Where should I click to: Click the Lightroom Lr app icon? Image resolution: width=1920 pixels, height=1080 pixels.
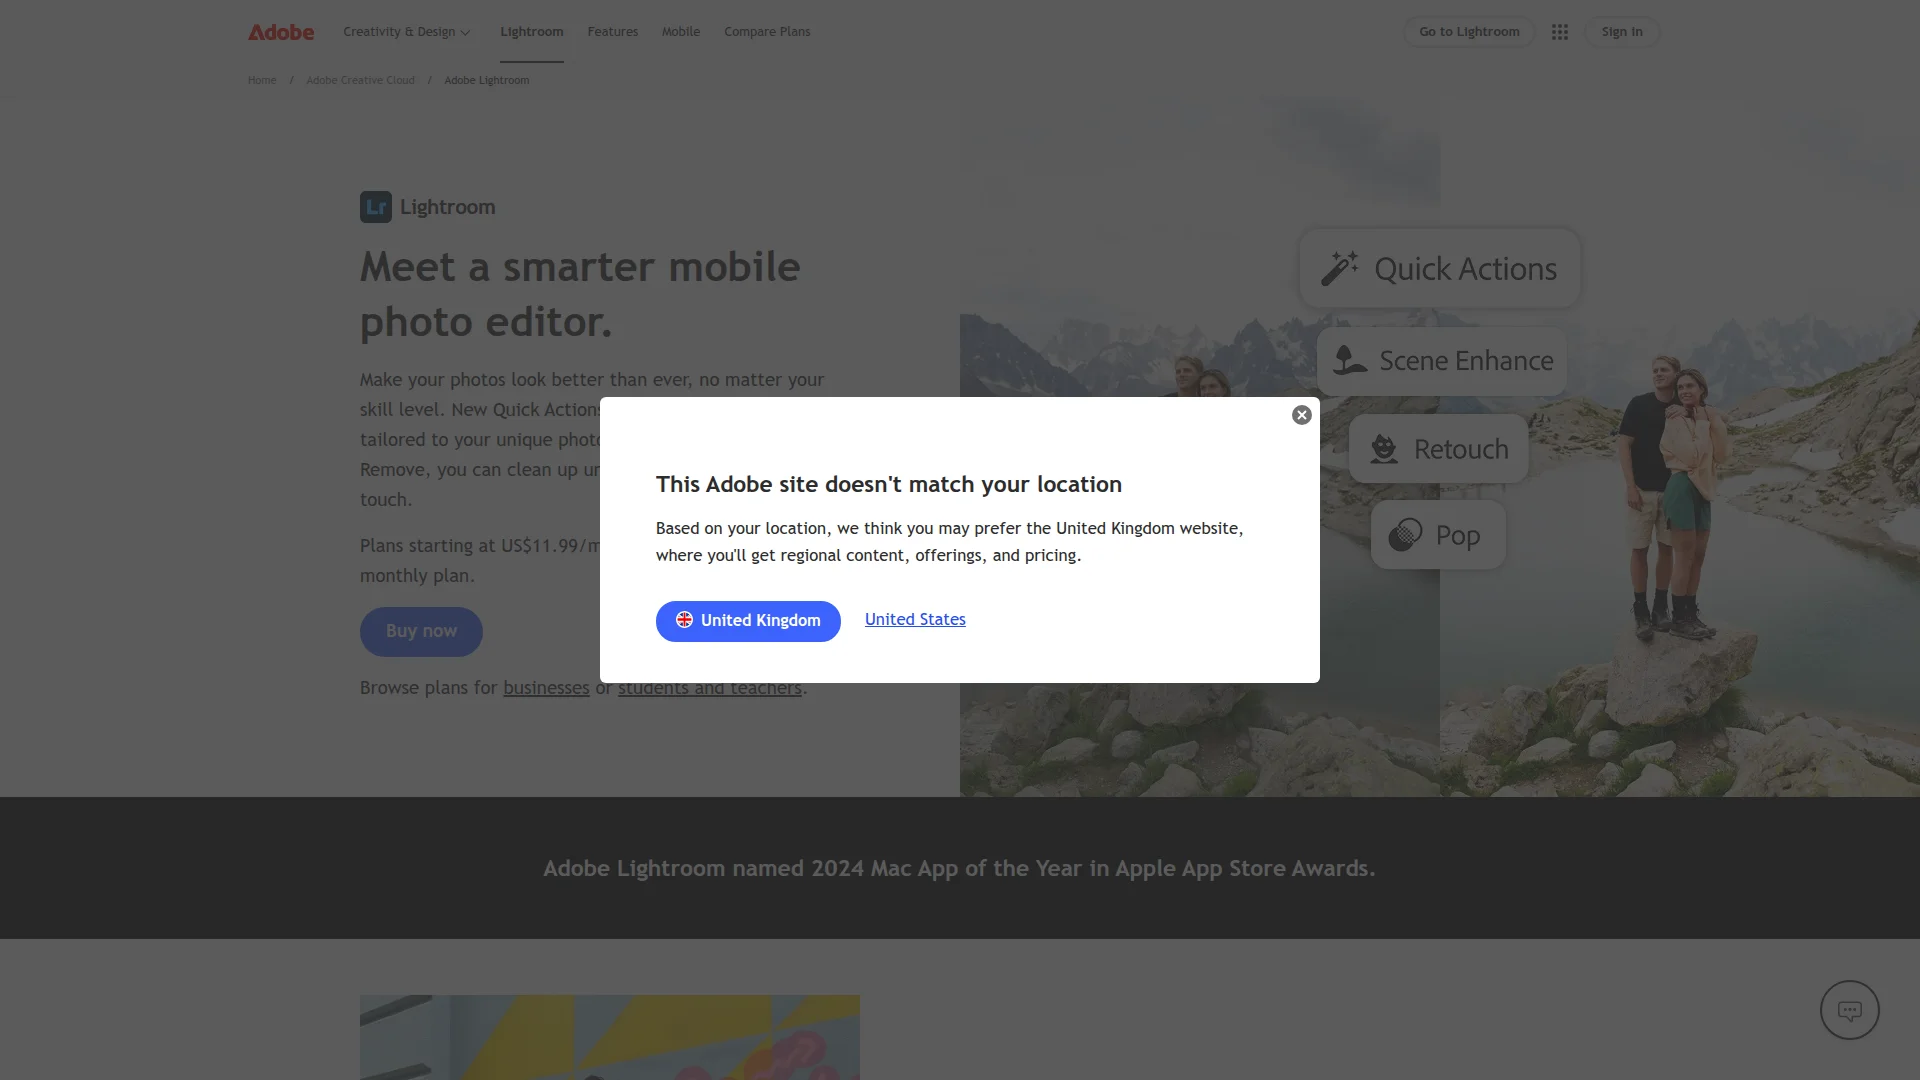(376, 207)
